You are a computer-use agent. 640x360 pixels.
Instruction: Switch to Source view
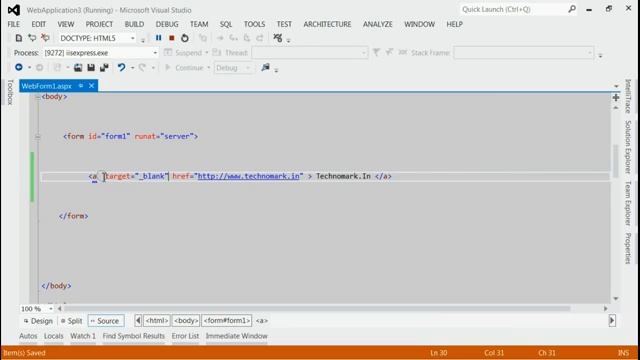tap(106, 321)
